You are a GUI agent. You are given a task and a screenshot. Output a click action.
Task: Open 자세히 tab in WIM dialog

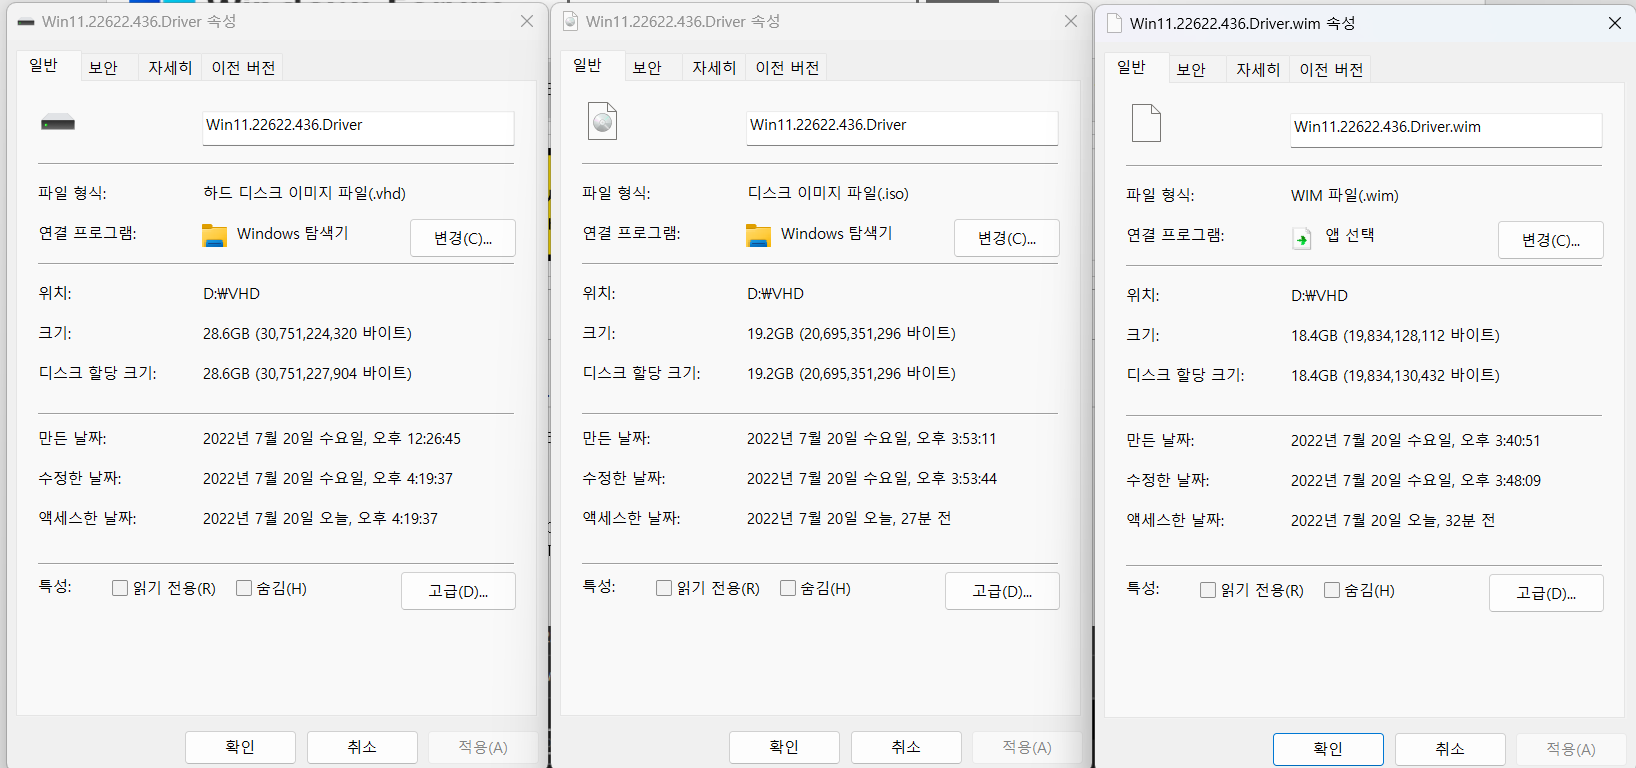(x=1258, y=69)
